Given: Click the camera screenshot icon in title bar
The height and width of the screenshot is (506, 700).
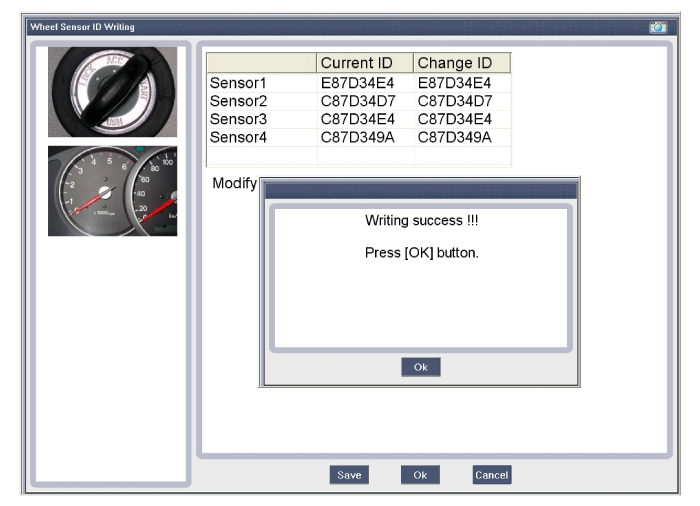Looking at the screenshot, I should click(x=657, y=26).
